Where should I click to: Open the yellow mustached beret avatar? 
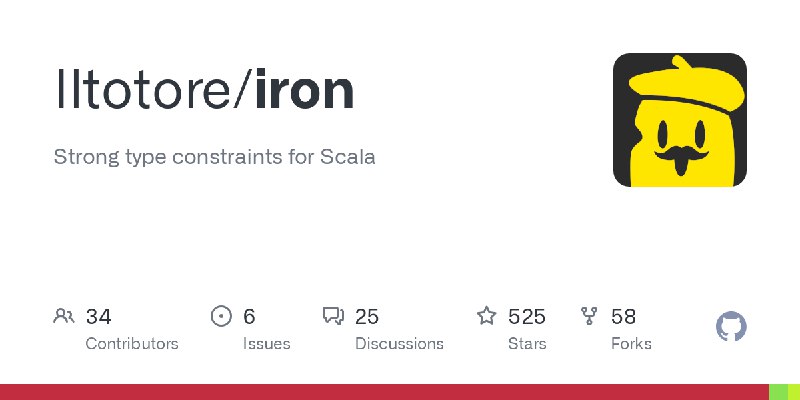click(680, 120)
